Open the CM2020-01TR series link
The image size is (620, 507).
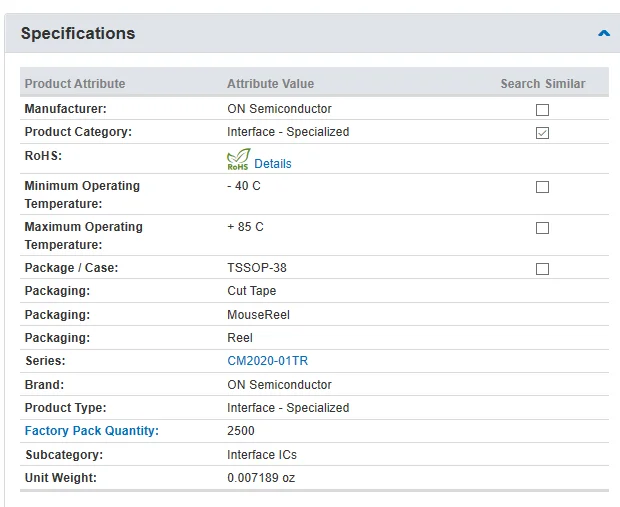[x=267, y=361]
